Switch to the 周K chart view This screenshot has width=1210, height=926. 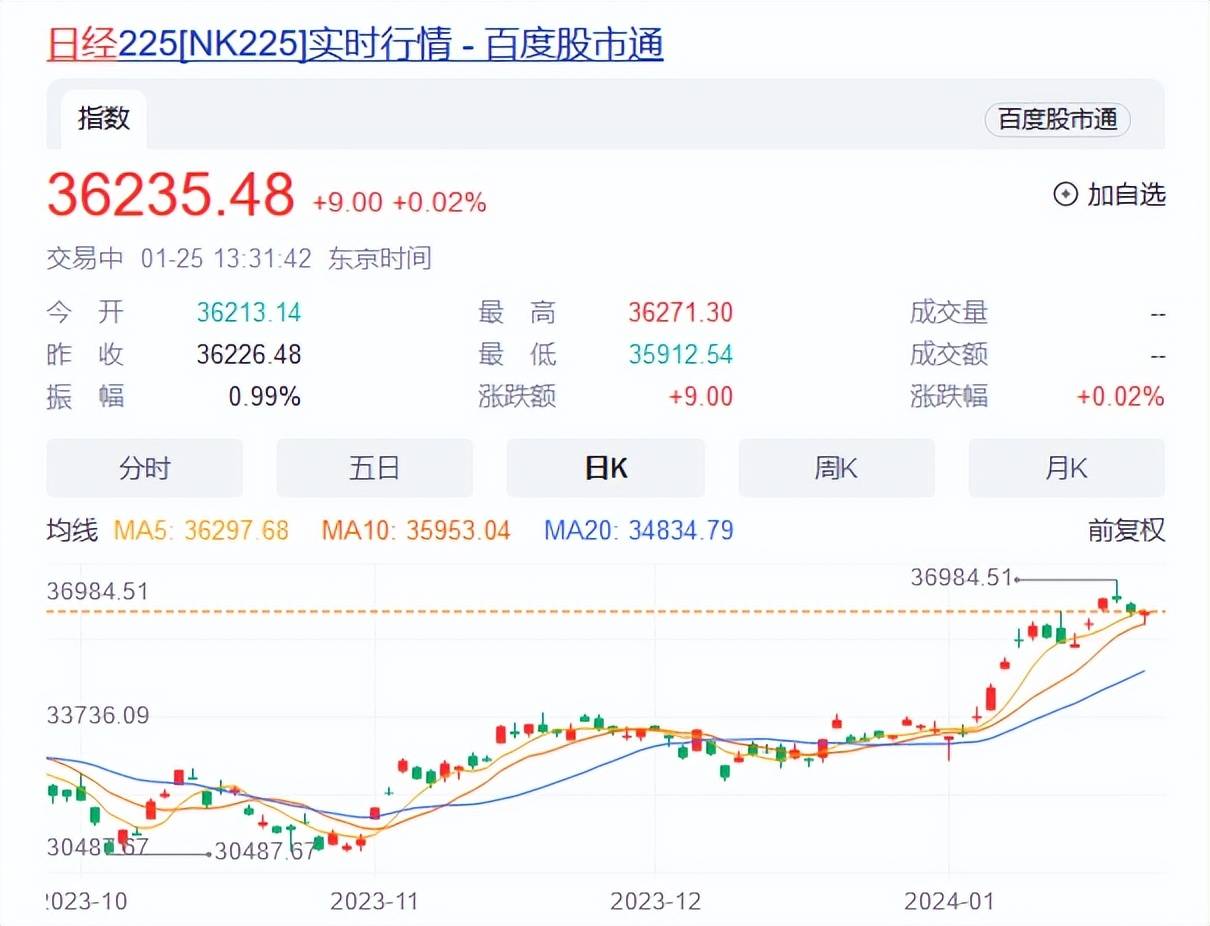[836, 468]
